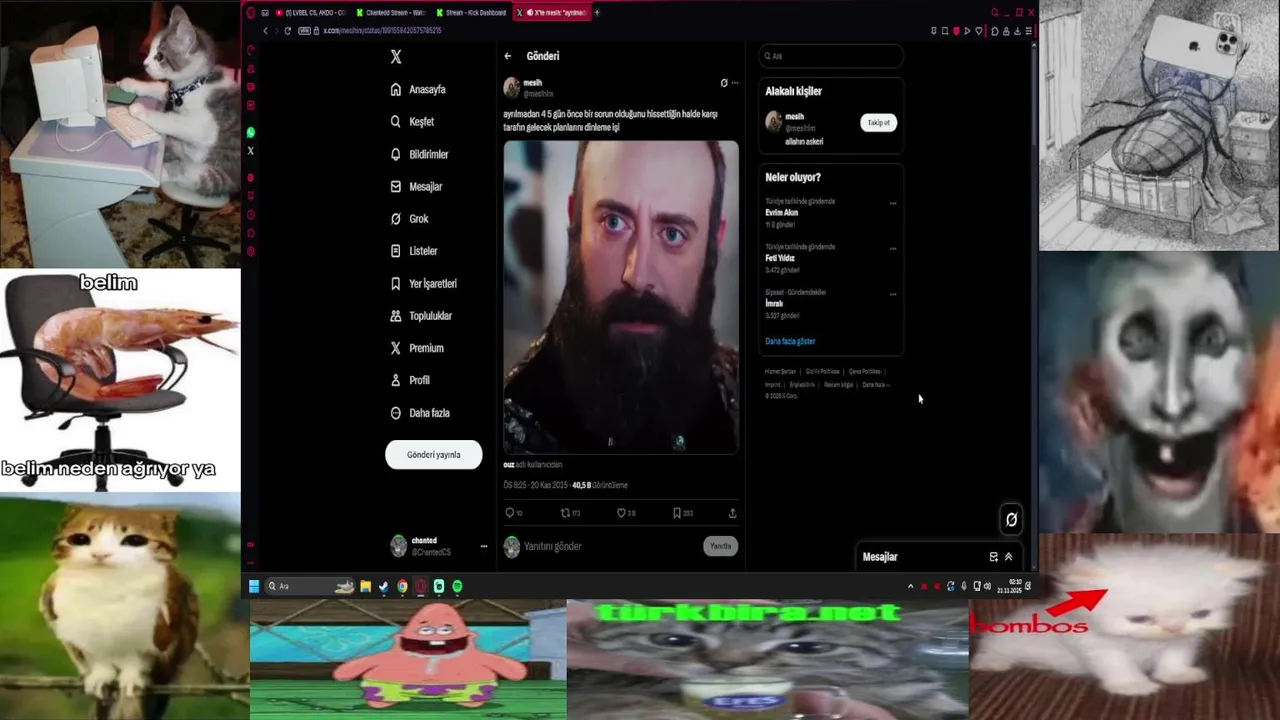Open more options for Evrim Akın trend

pos(893,203)
